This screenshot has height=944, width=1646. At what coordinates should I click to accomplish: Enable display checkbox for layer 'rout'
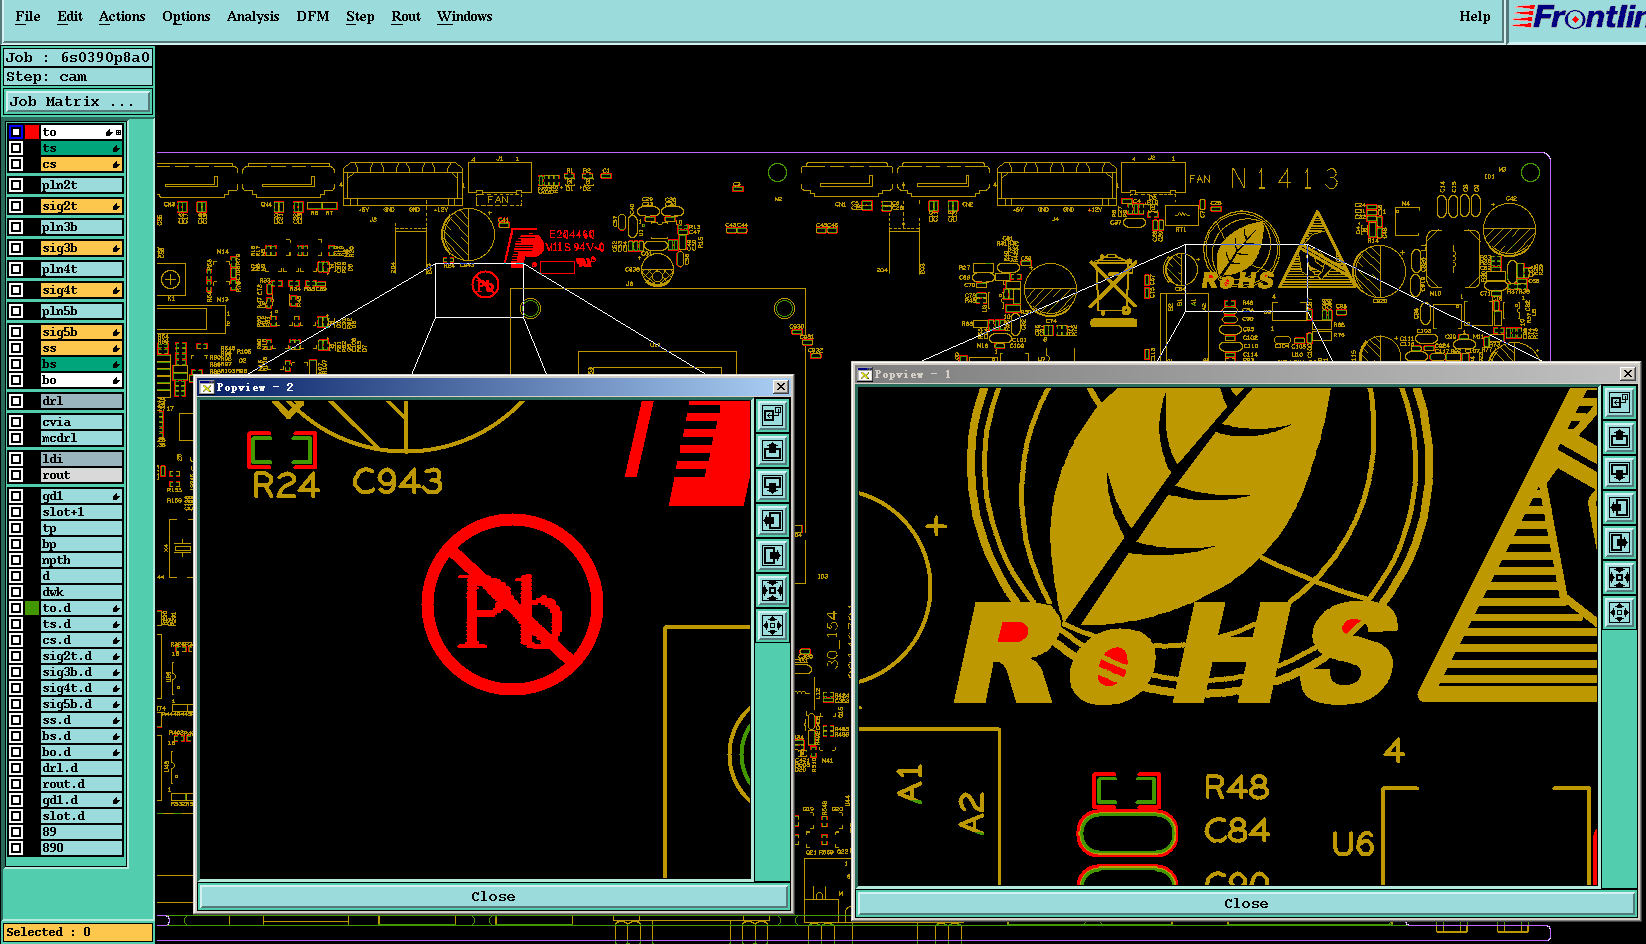16,475
